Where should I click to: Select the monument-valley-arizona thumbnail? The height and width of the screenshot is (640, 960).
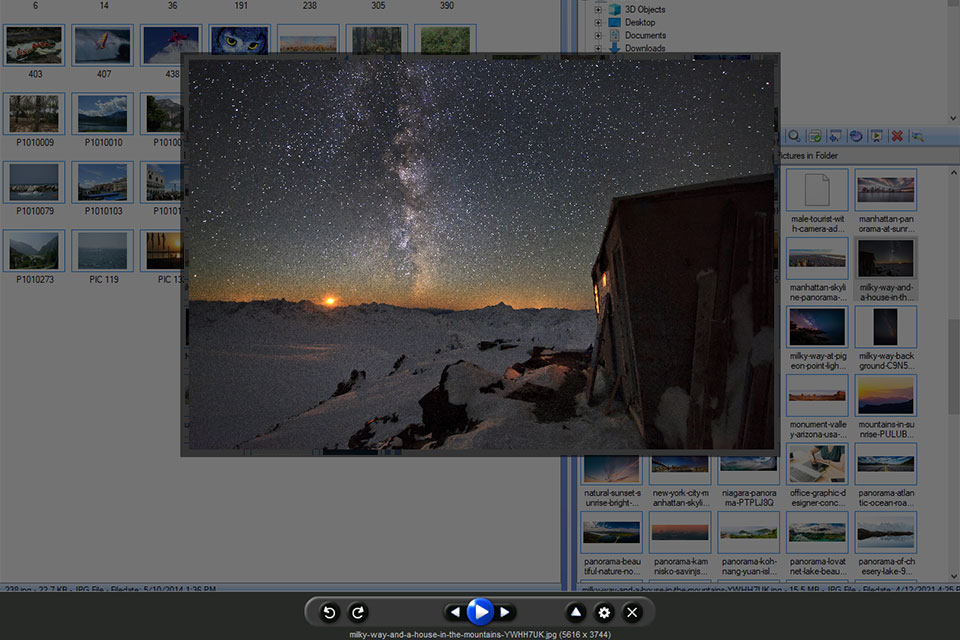point(817,394)
